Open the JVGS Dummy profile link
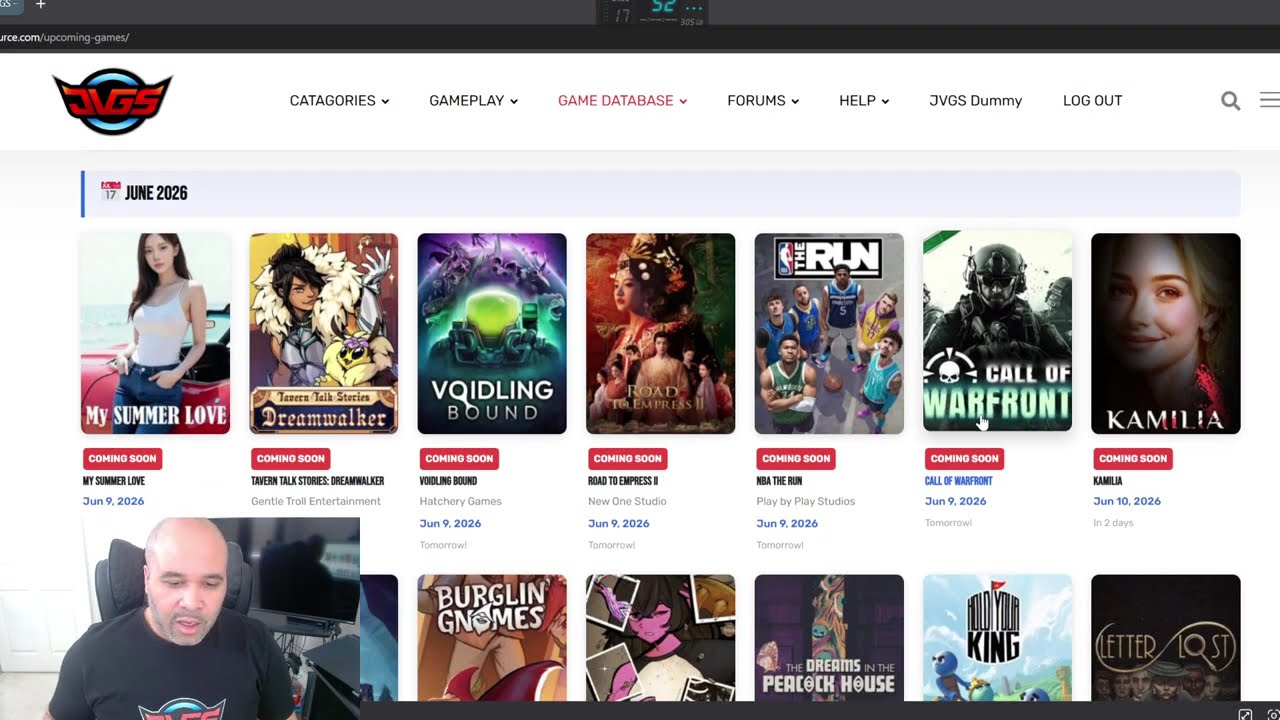The image size is (1280, 720). [x=975, y=101]
